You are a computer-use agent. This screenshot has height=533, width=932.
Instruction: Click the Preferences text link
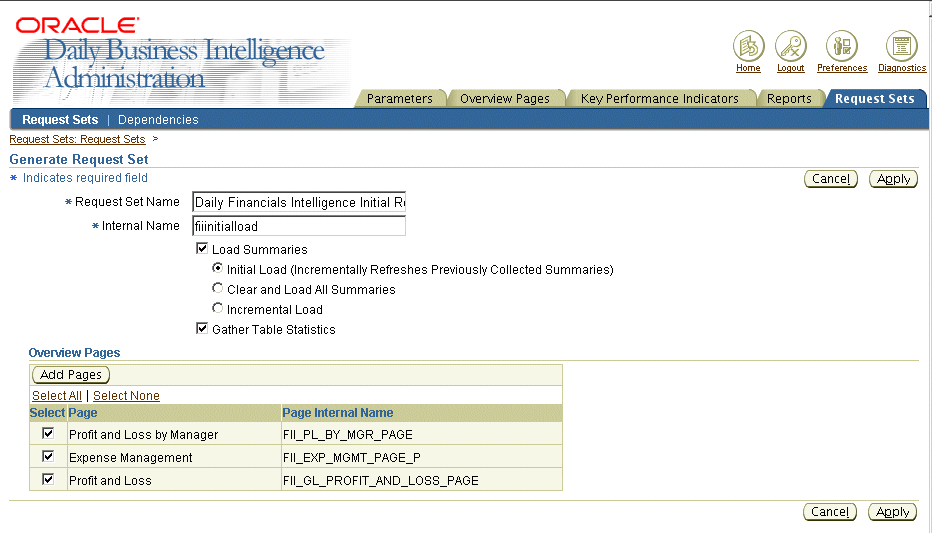842,68
